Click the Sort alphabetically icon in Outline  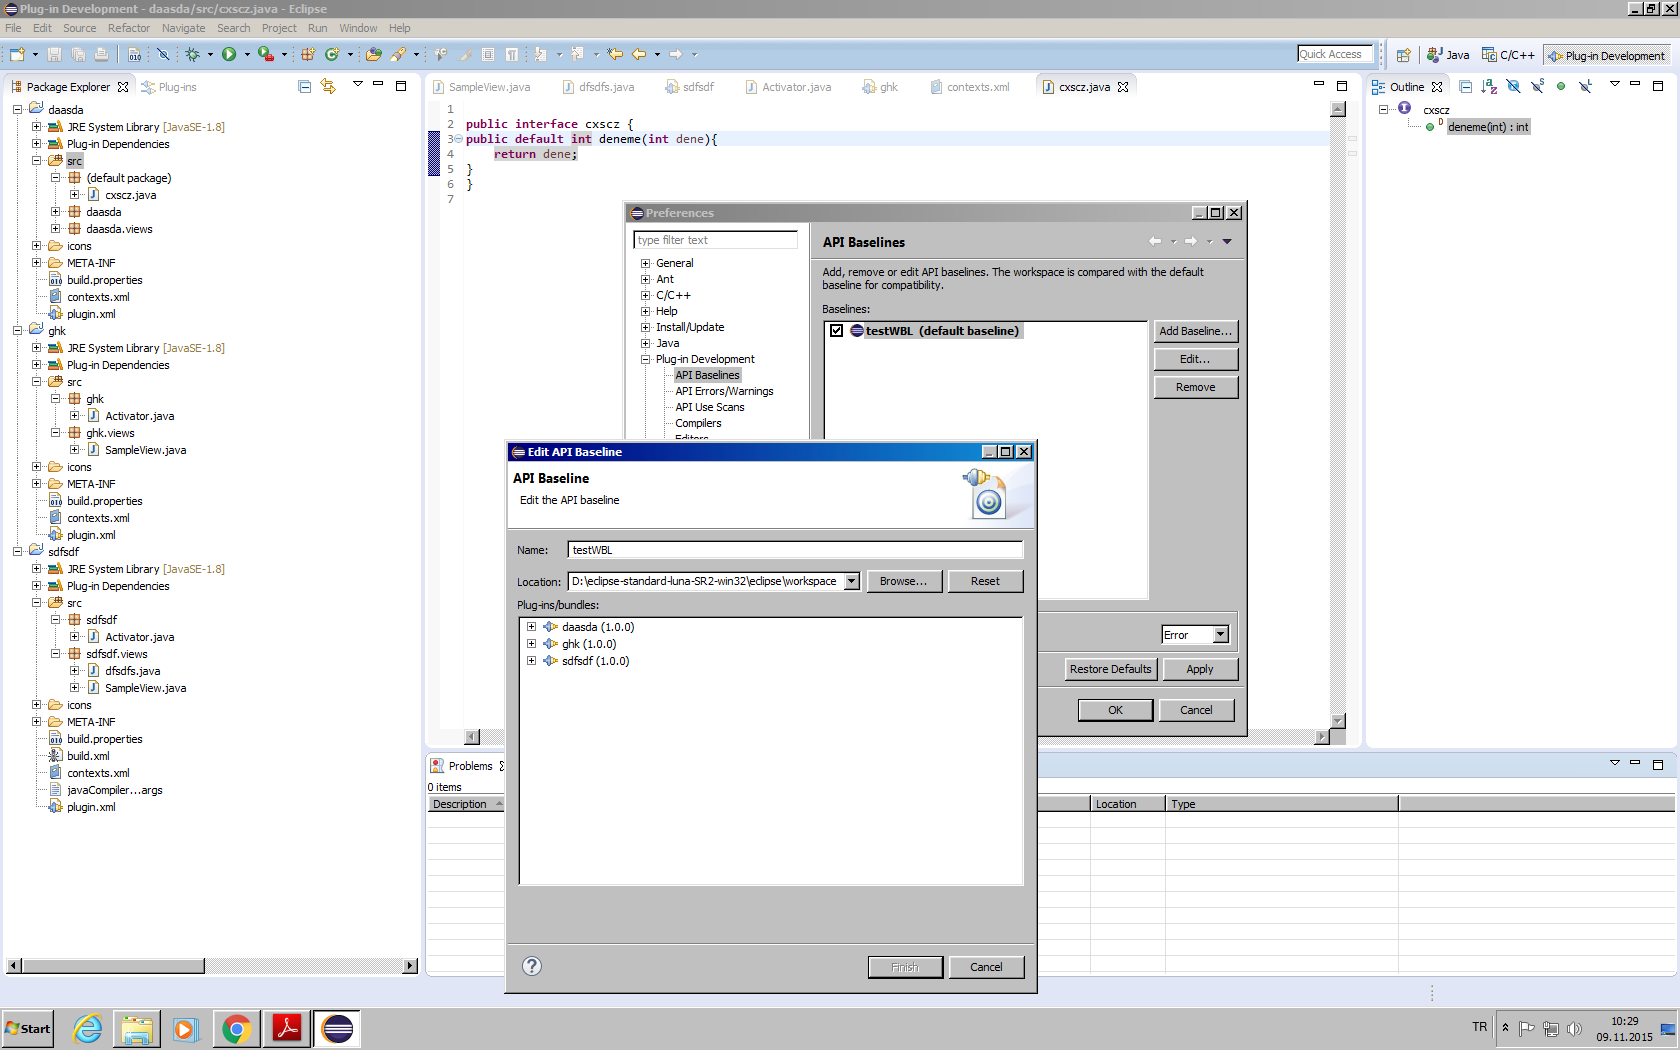click(x=1489, y=87)
